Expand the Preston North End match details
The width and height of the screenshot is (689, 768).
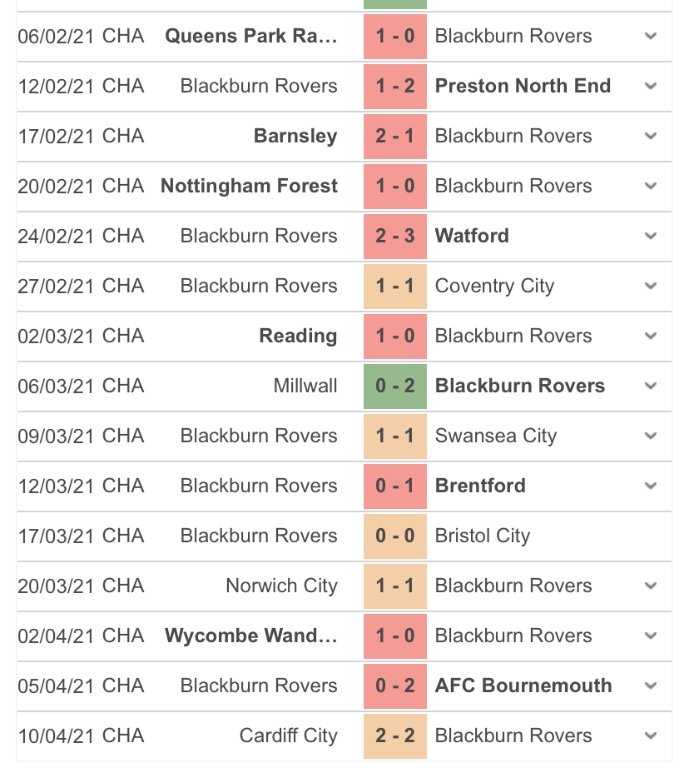pyautogui.click(x=651, y=86)
